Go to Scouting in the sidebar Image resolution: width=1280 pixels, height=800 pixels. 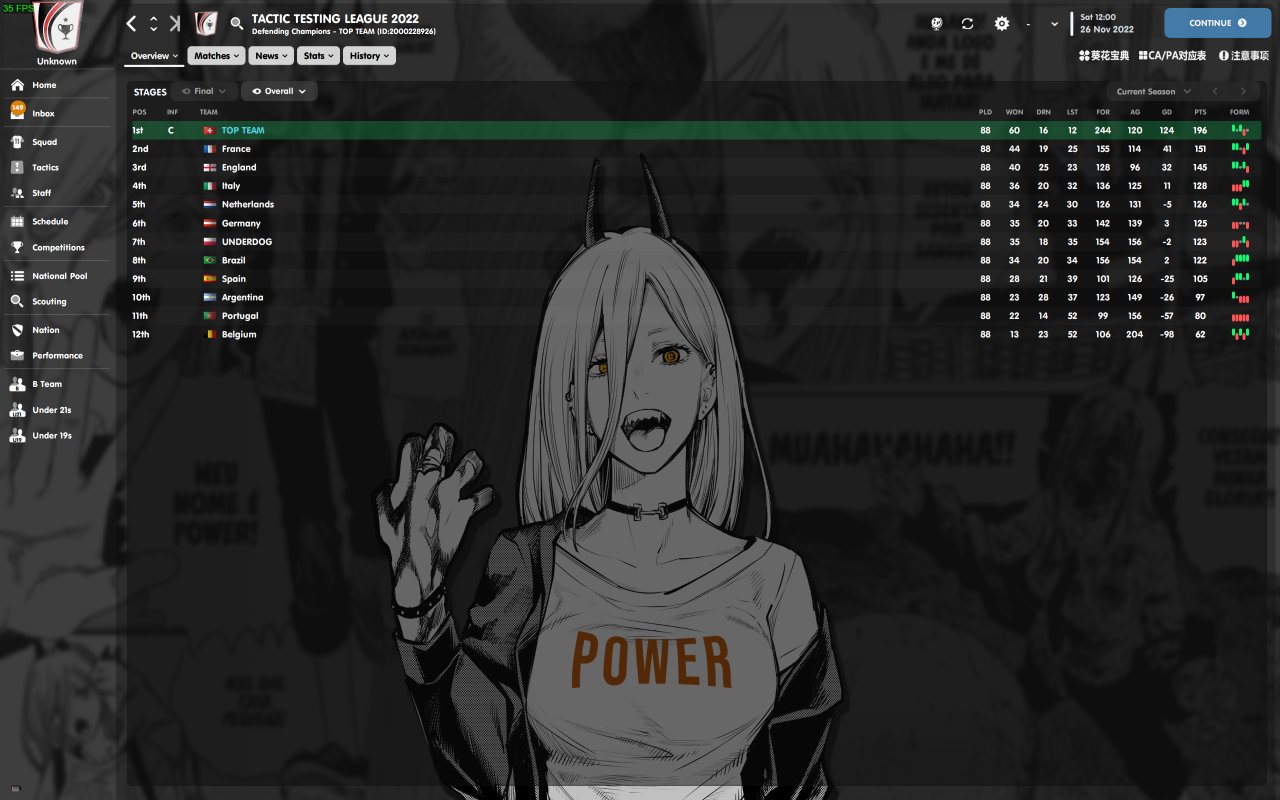coord(56,301)
